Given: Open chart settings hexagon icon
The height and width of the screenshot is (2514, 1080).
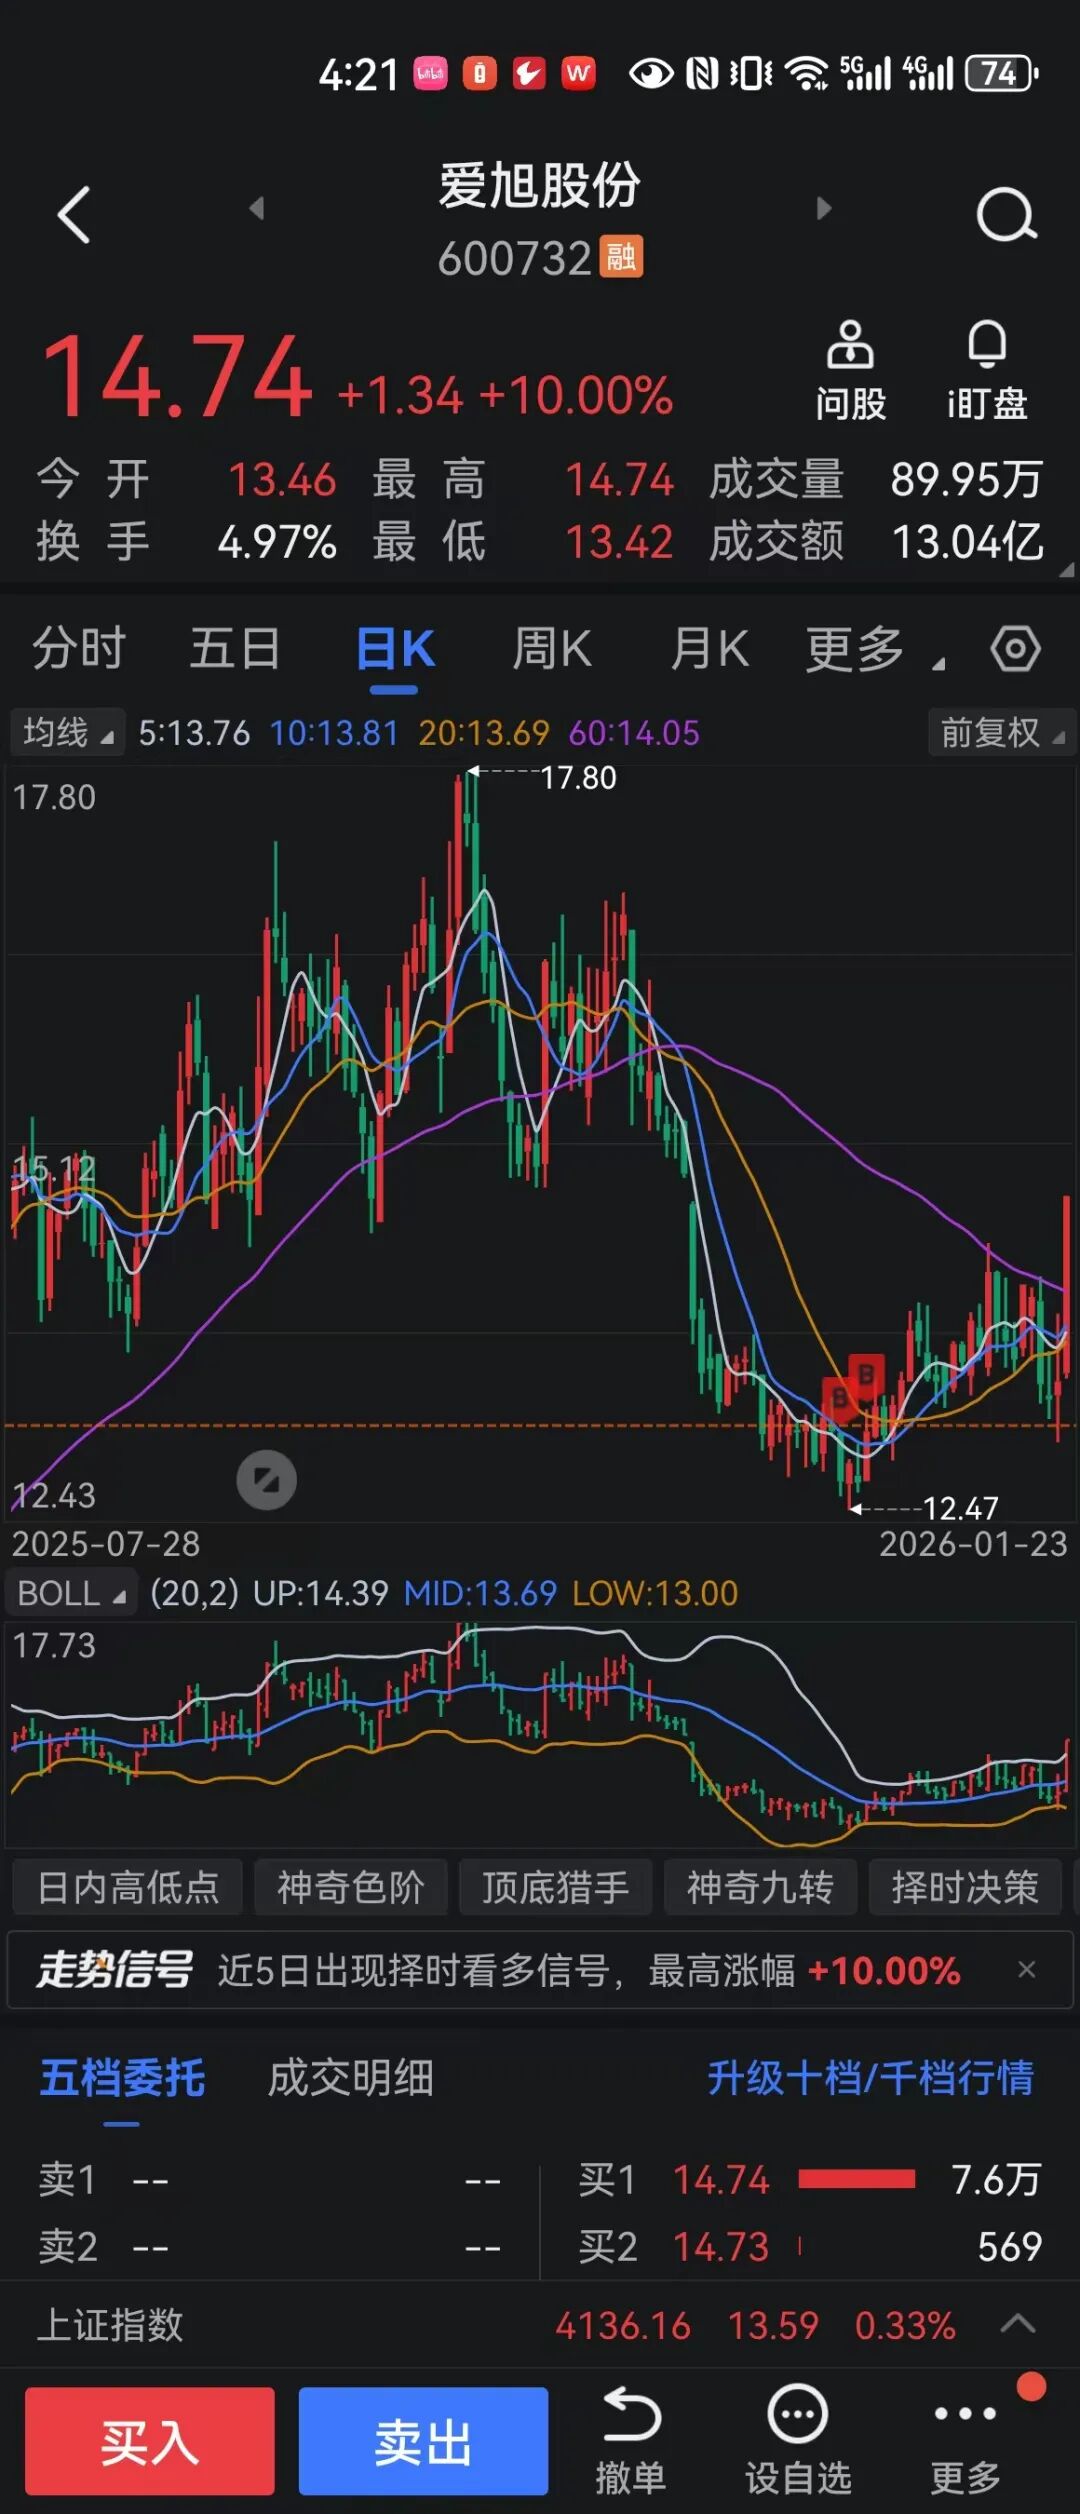Looking at the screenshot, I should (x=1015, y=649).
